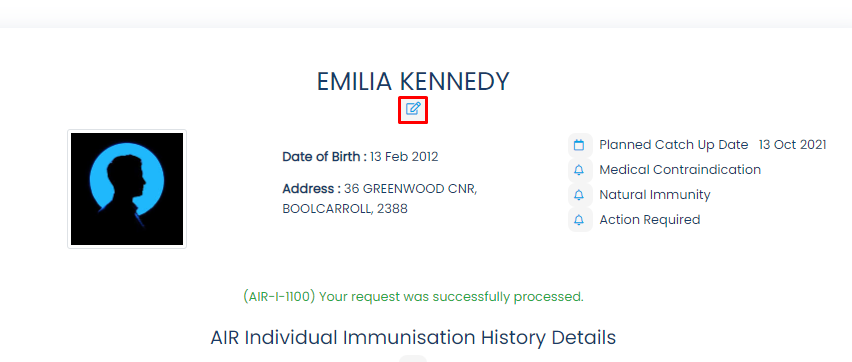The width and height of the screenshot is (852, 362).
Task: Click the edit pencil icon under Emilia Kennedy
Action: point(413,109)
